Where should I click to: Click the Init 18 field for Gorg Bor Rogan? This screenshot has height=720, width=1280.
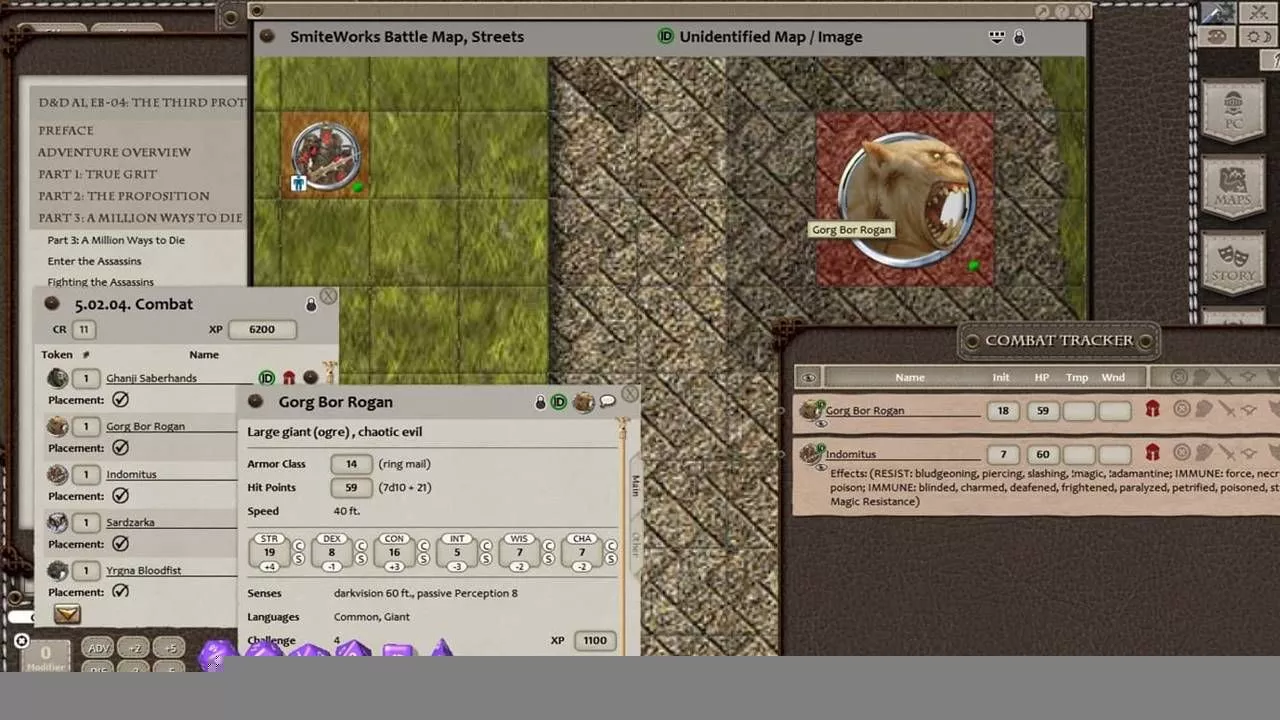pyautogui.click(x=1003, y=410)
